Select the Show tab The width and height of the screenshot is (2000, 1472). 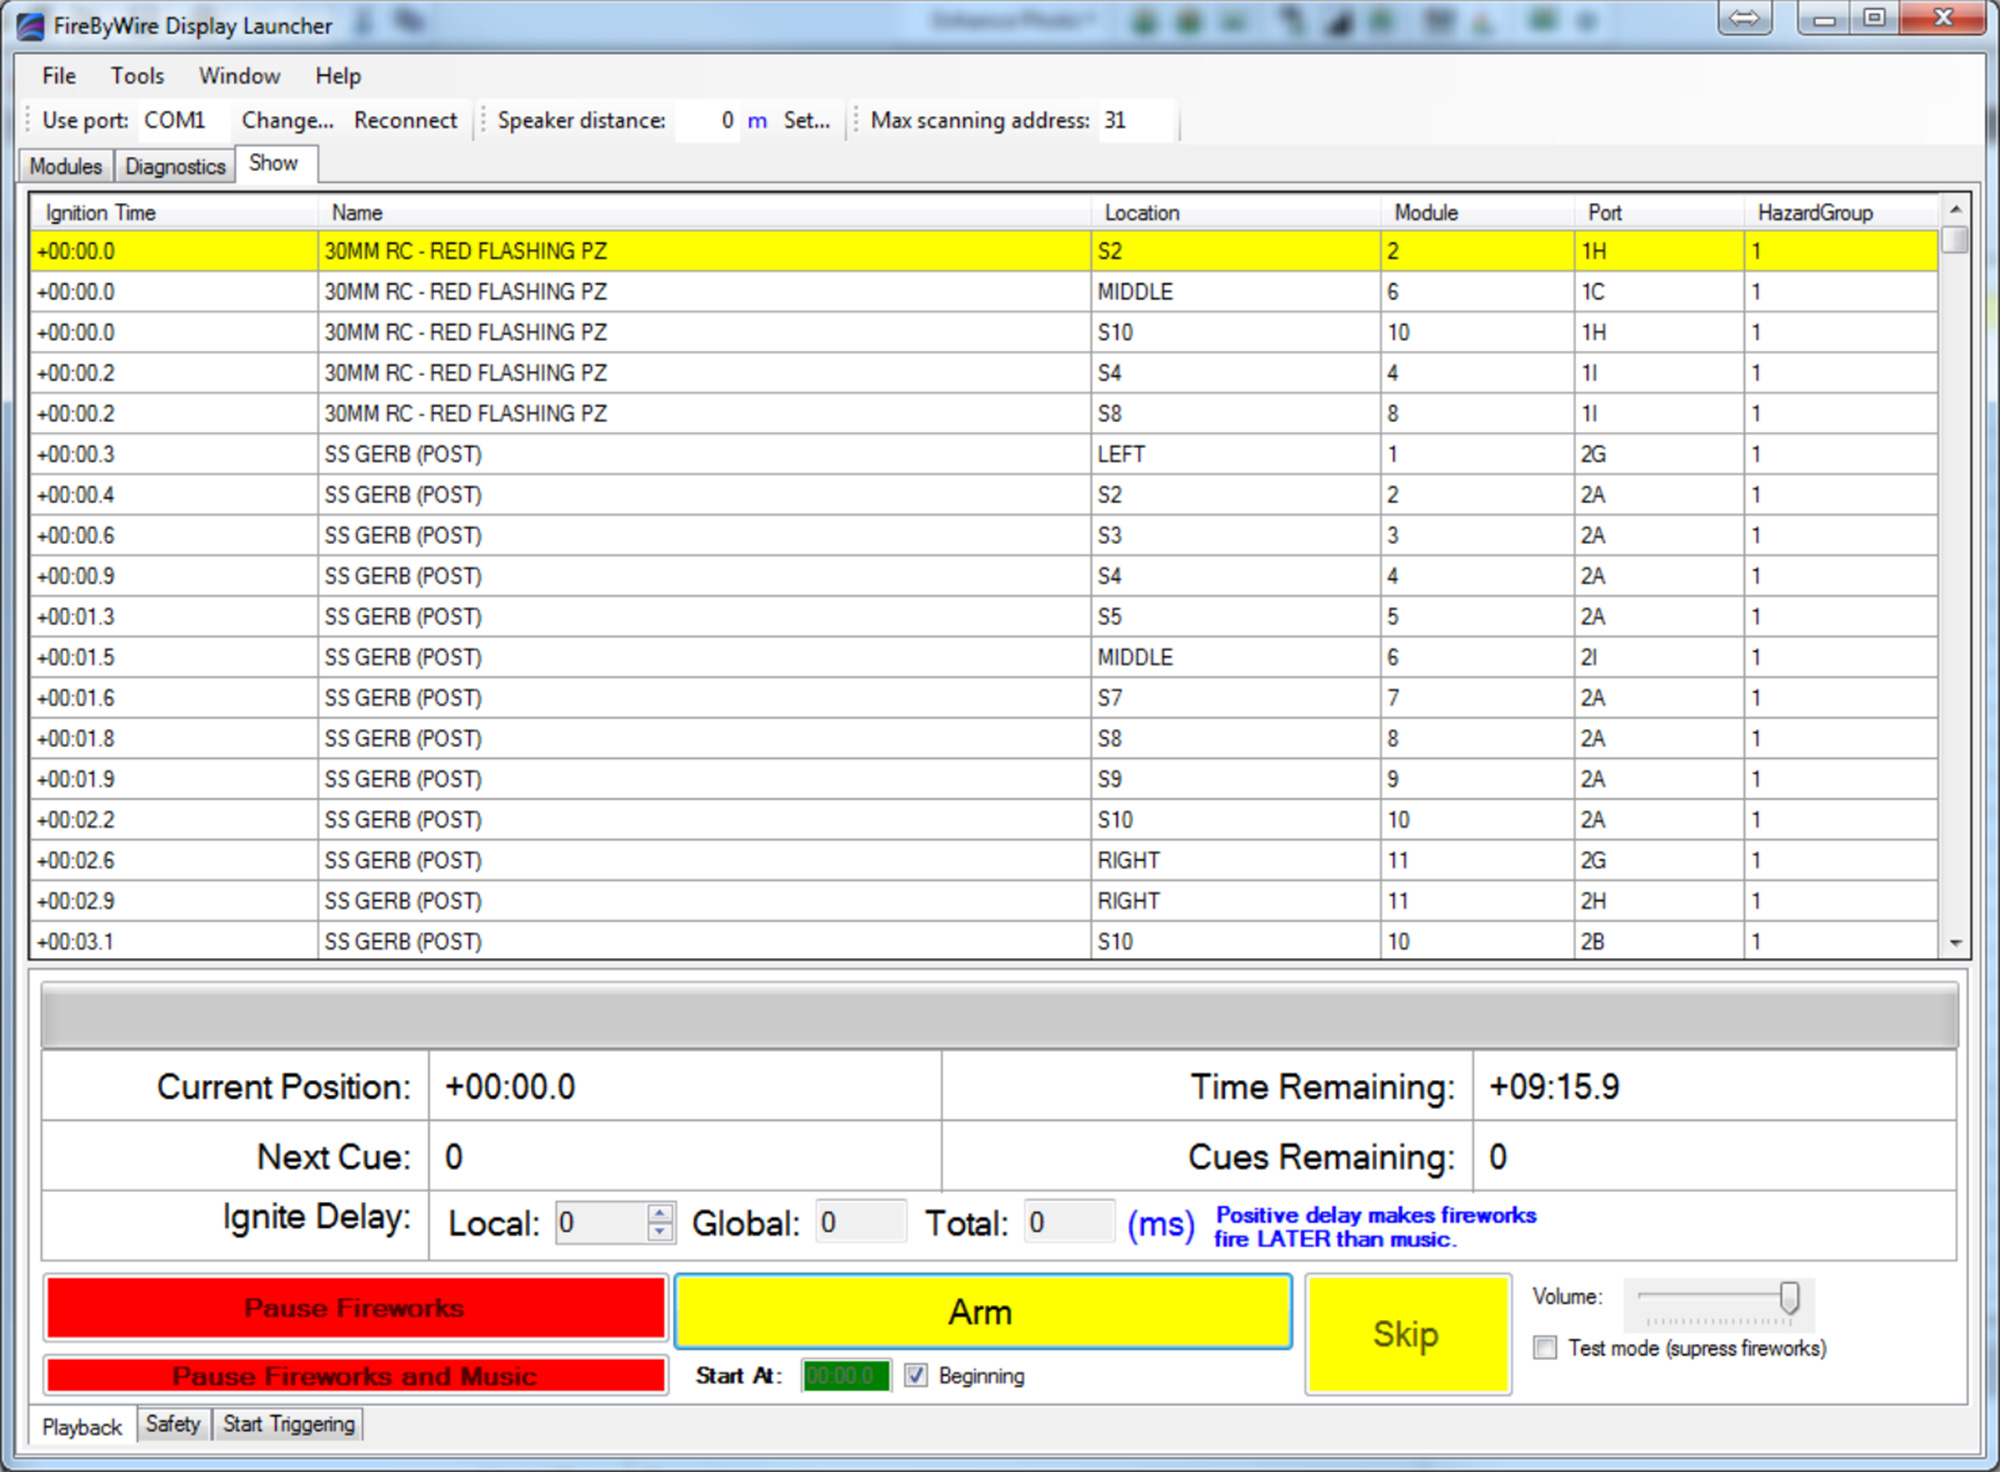tap(275, 163)
